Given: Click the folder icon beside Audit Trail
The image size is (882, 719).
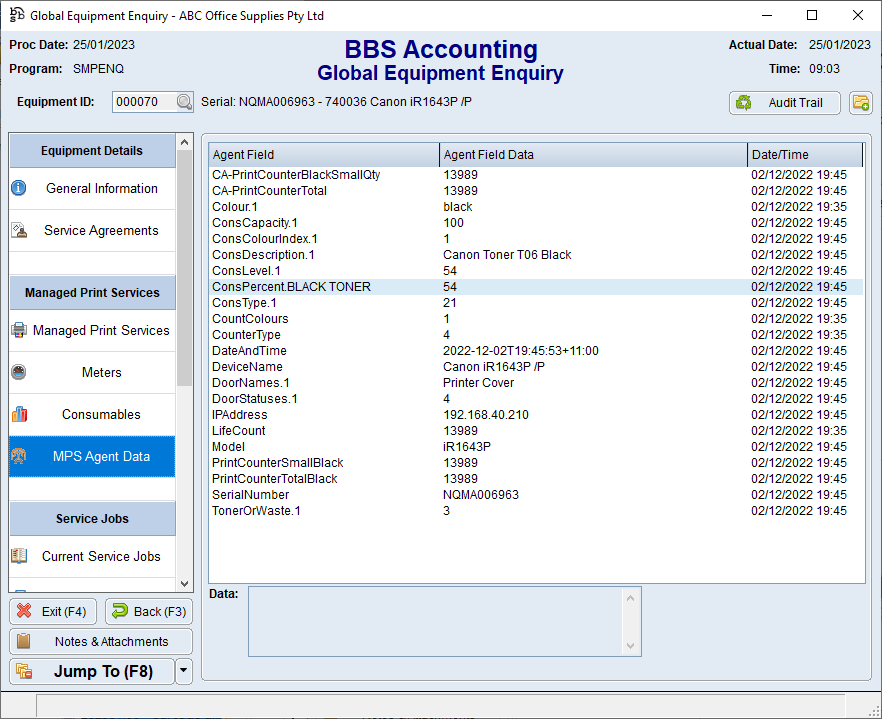Looking at the screenshot, I should [x=860, y=103].
